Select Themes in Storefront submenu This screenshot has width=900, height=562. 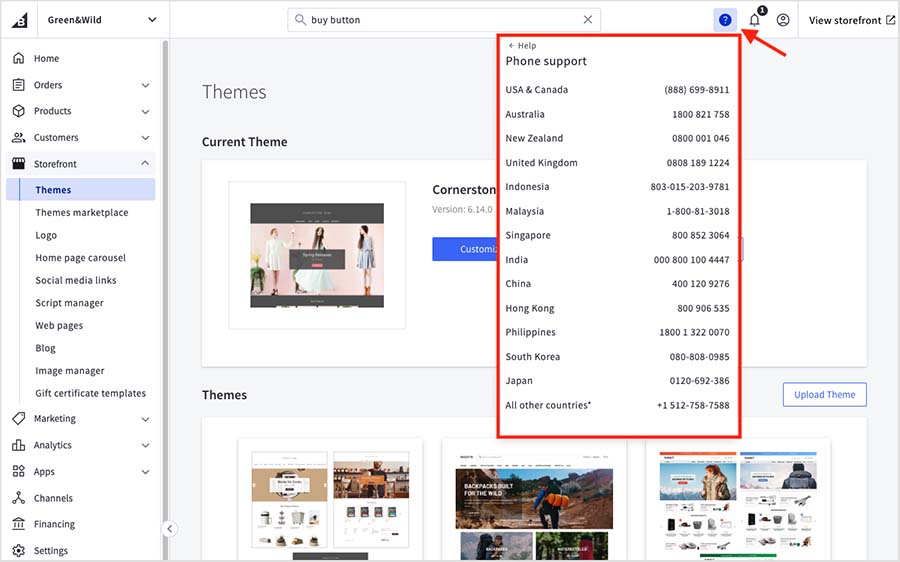pos(81,189)
